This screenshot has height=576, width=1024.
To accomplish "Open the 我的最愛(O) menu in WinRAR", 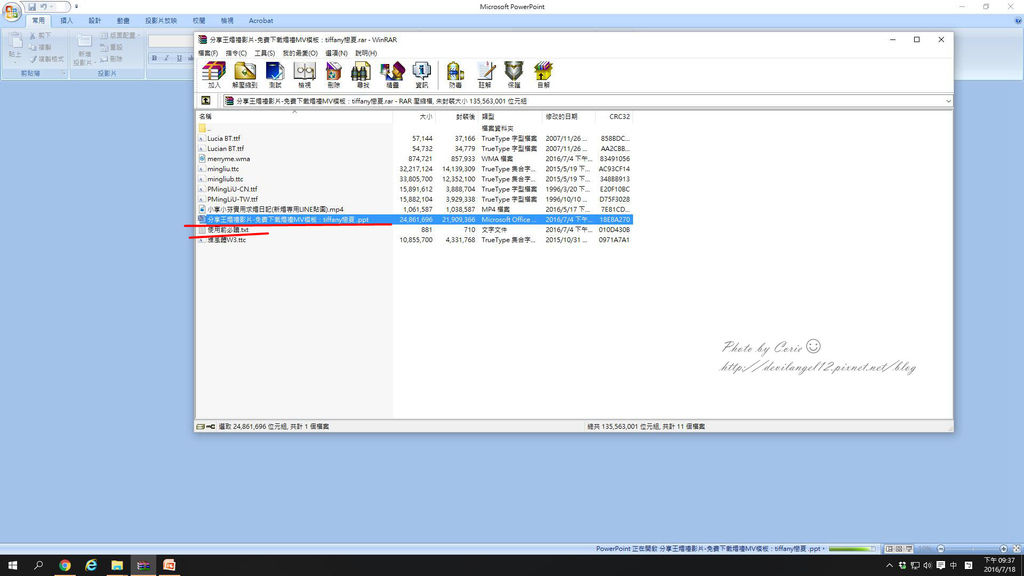I will 300,53.
